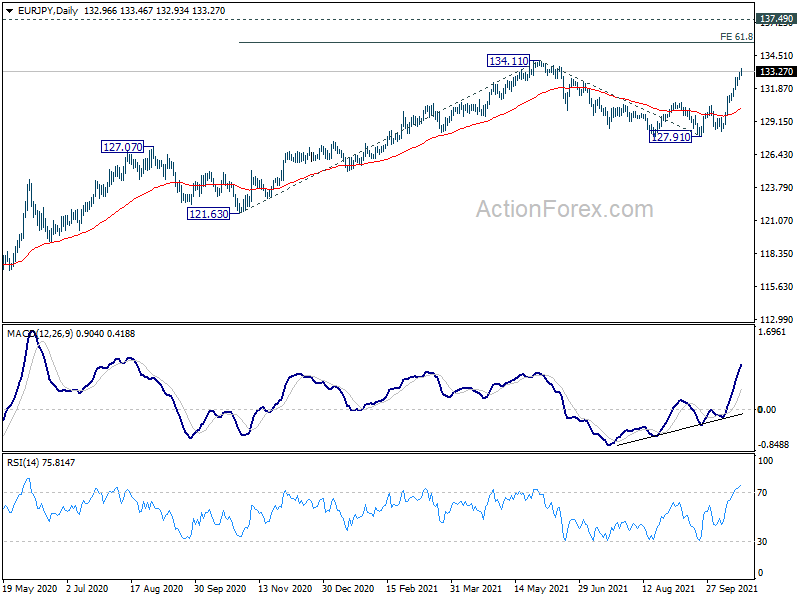Click the 2 Jul 2020 date label
This screenshot has width=800, height=600.
click(x=87, y=588)
